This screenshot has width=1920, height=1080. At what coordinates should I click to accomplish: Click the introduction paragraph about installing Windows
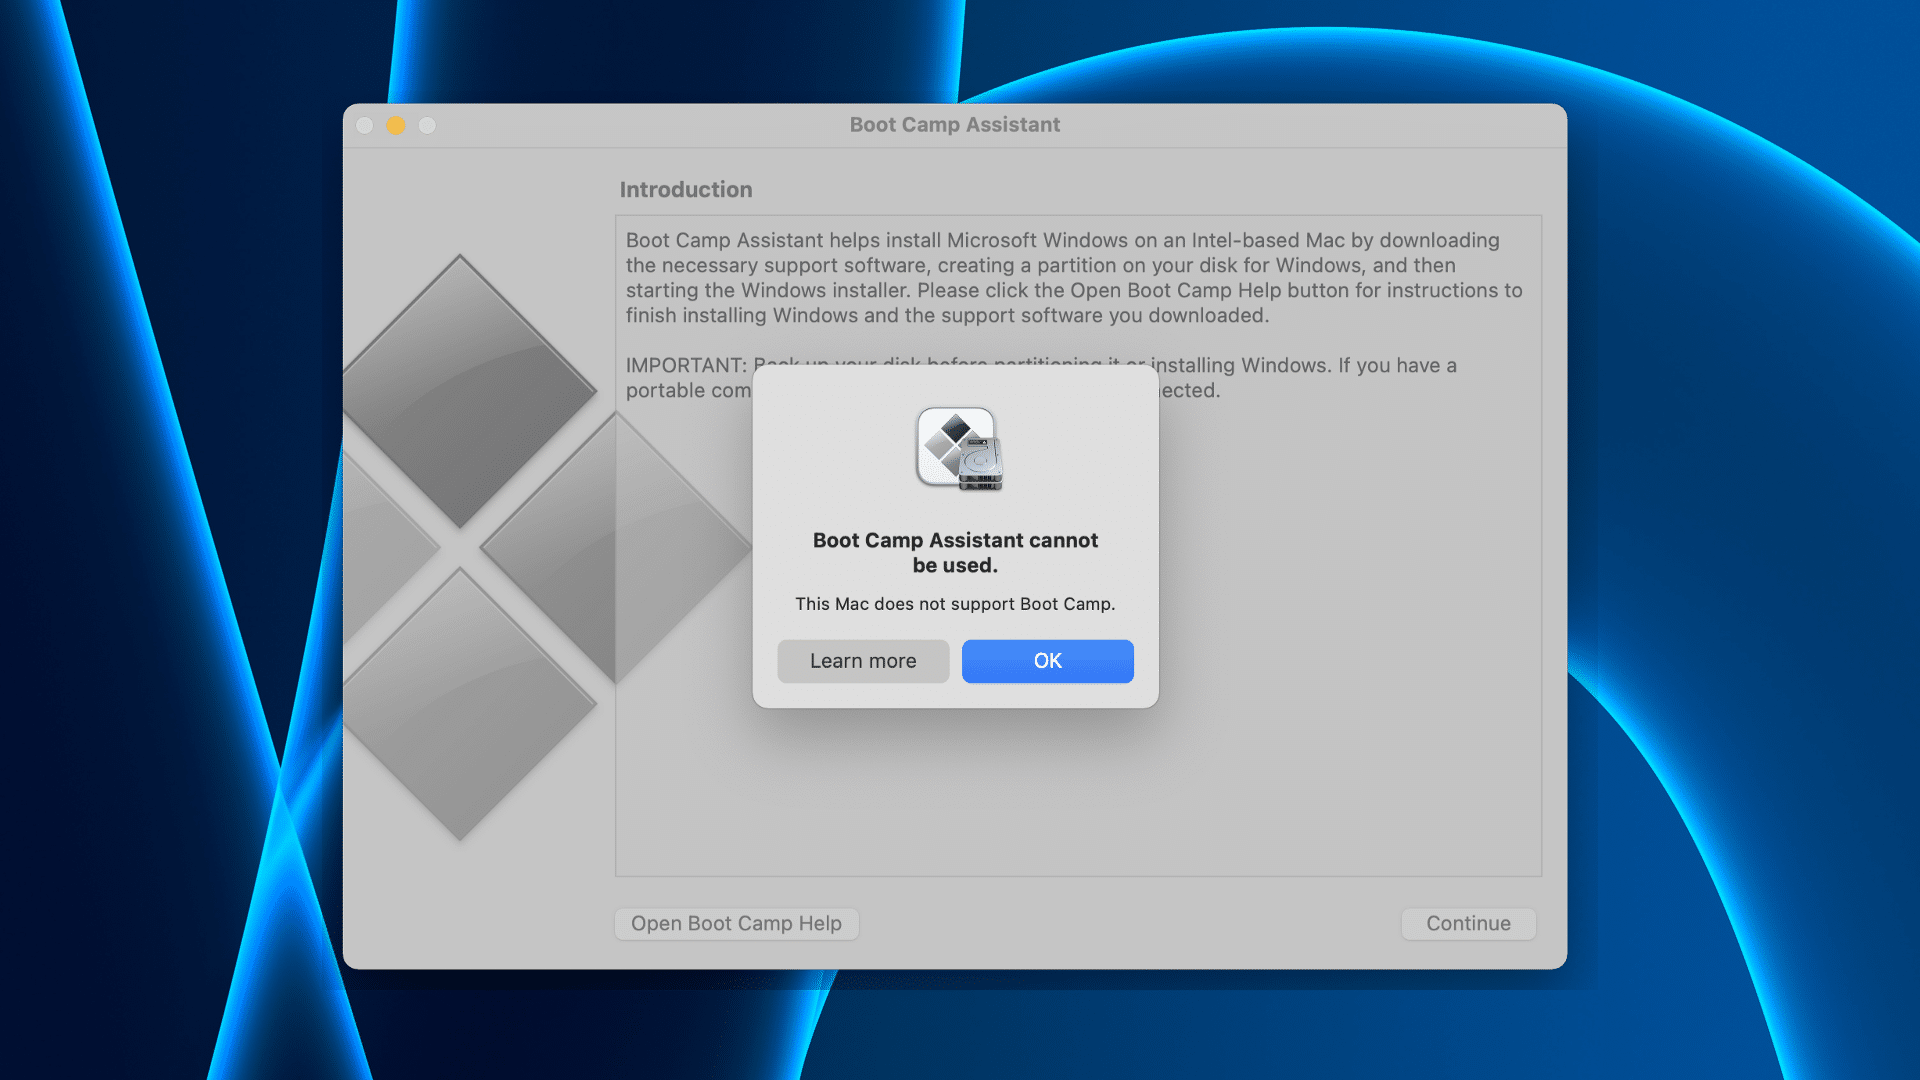(1074, 277)
